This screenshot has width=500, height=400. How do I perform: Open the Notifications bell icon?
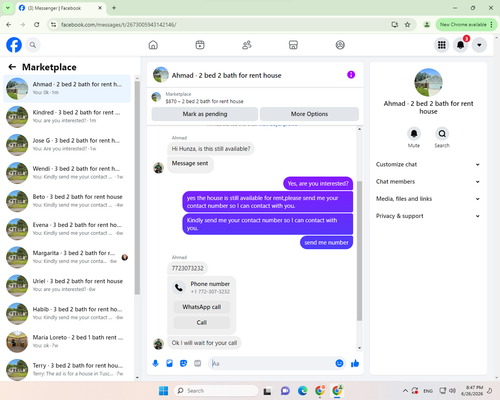click(x=460, y=45)
